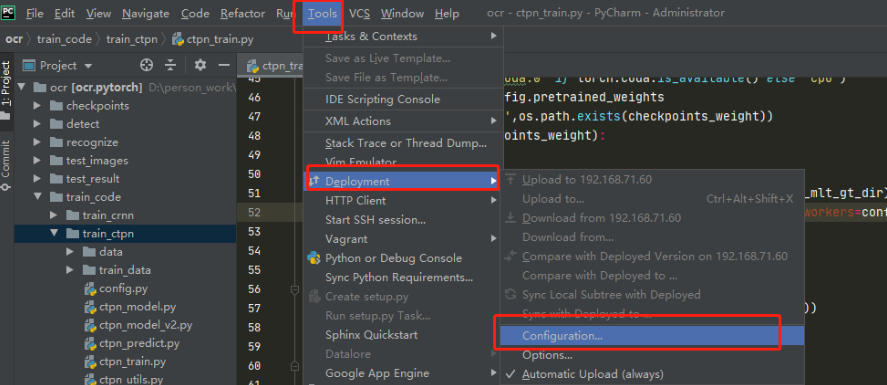Expand the test_result folder
The image size is (887, 385).
tap(37, 179)
